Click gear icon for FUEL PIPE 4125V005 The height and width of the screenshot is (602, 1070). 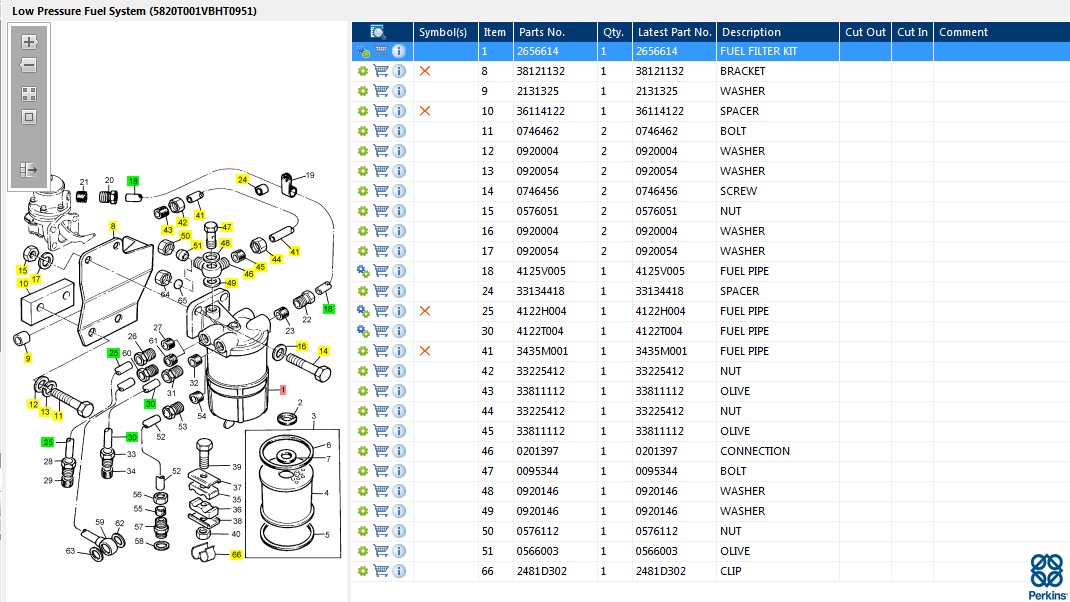(x=363, y=271)
